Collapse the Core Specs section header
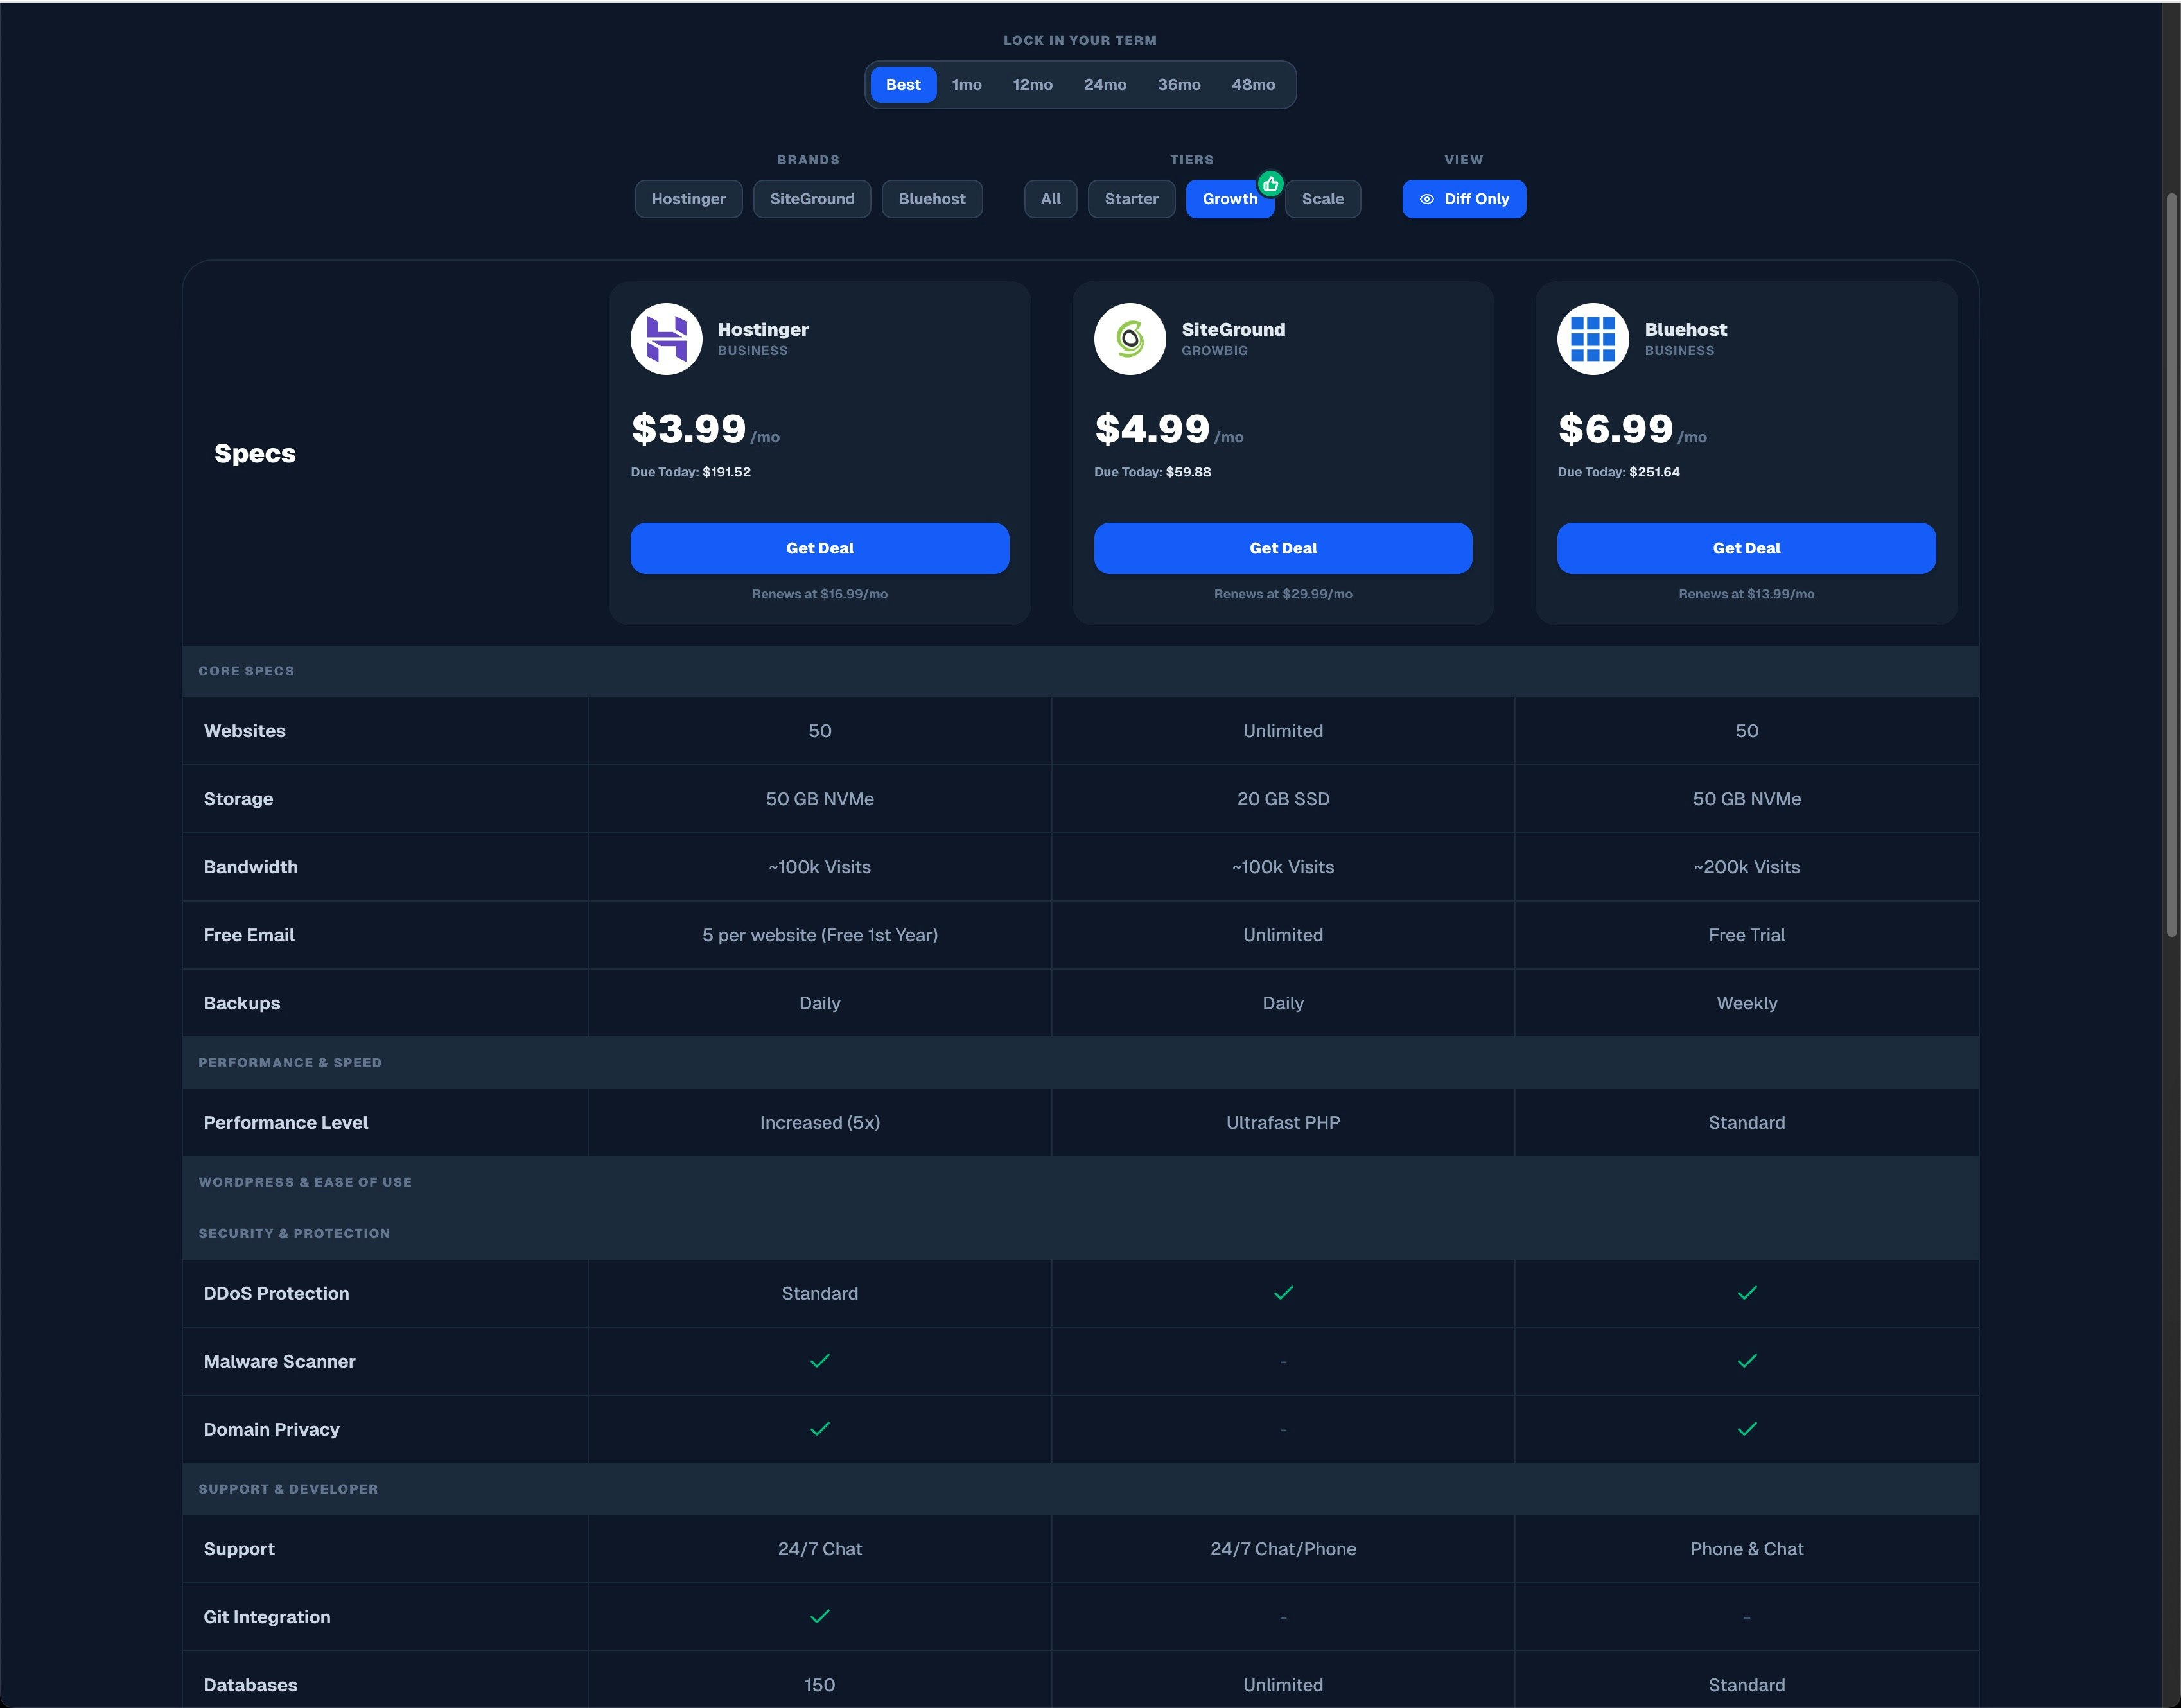Image resolution: width=2181 pixels, height=1708 pixels. pyautogui.click(x=246, y=671)
